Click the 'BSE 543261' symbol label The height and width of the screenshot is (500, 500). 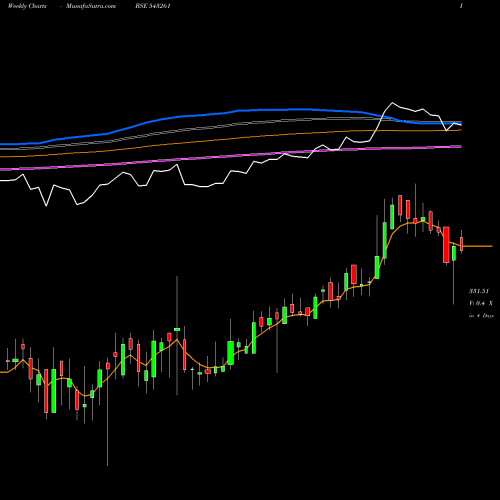click(x=153, y=6)
